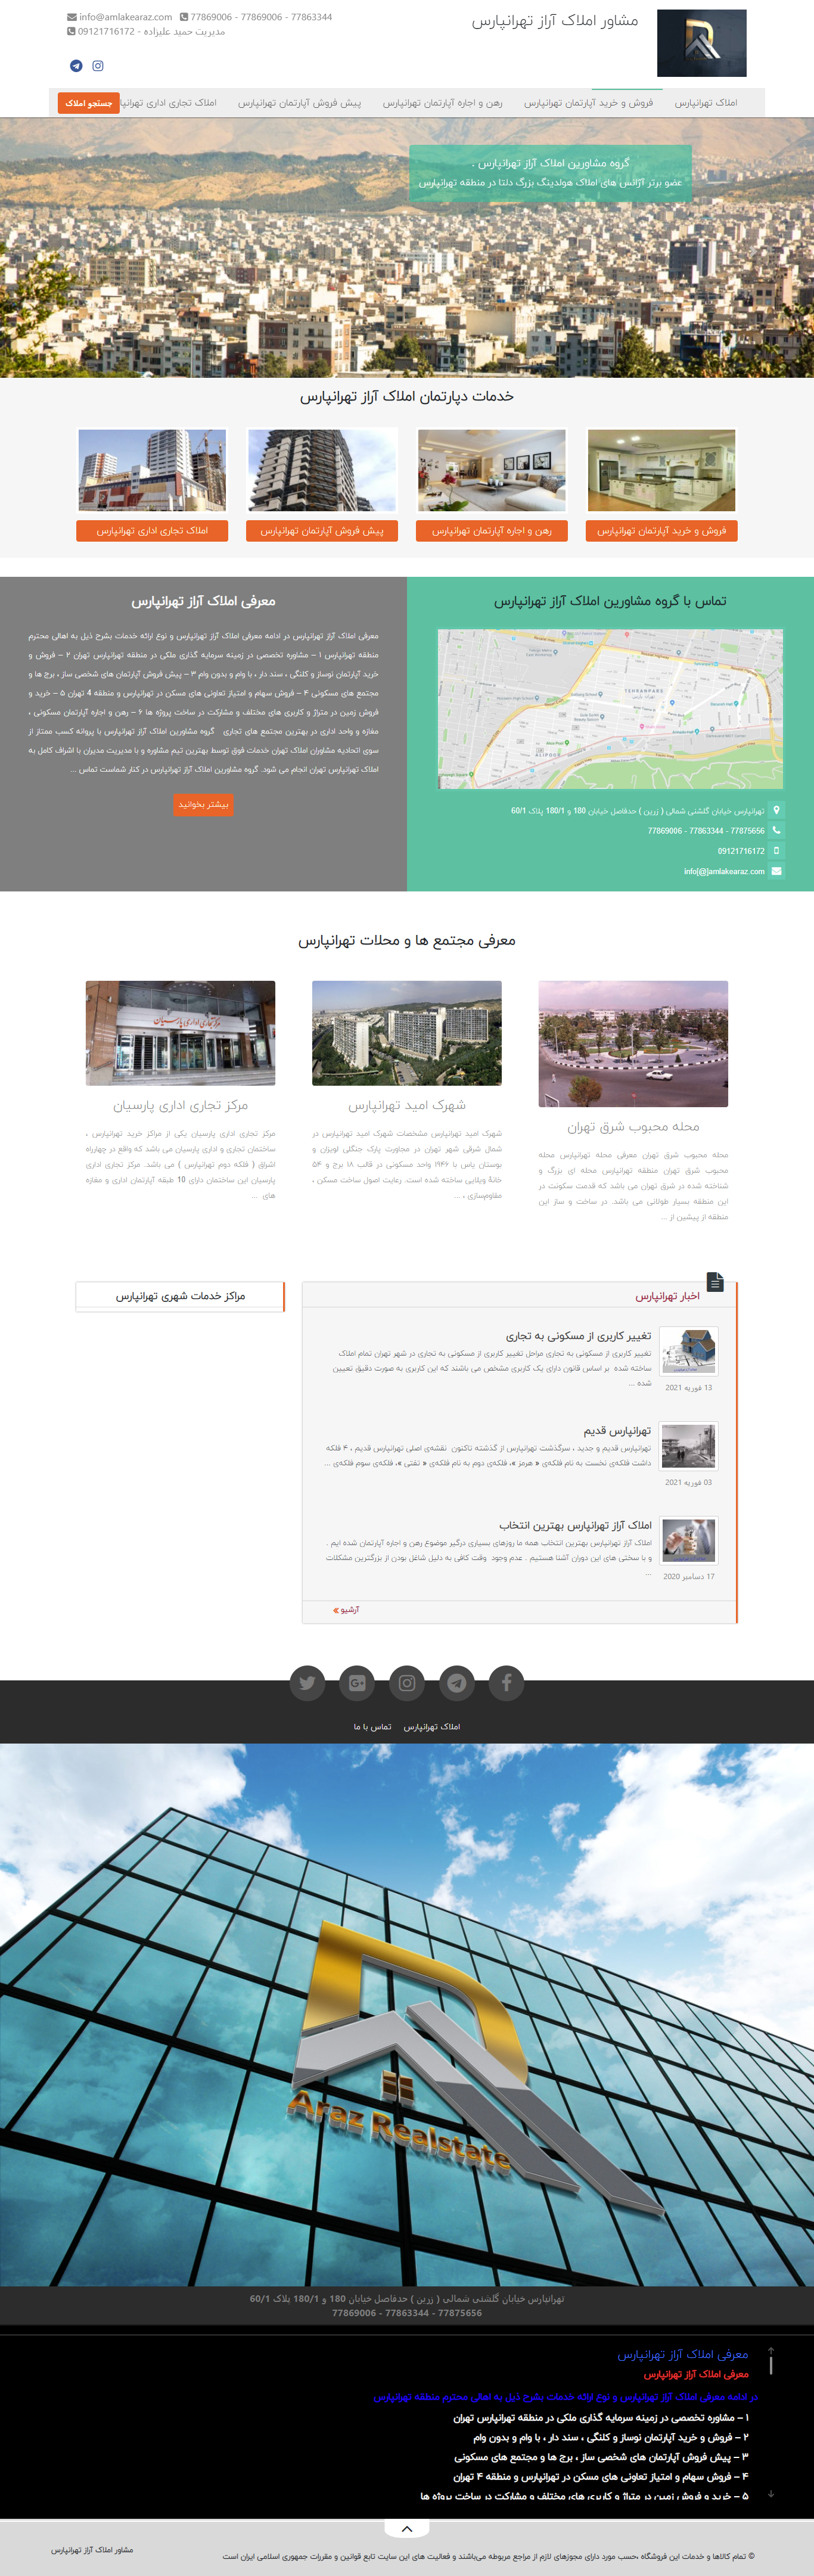This screenshot has height=2576, width=814.
Task: Click the mobile icon in green contact panel
Action: [x=777, y=851]
